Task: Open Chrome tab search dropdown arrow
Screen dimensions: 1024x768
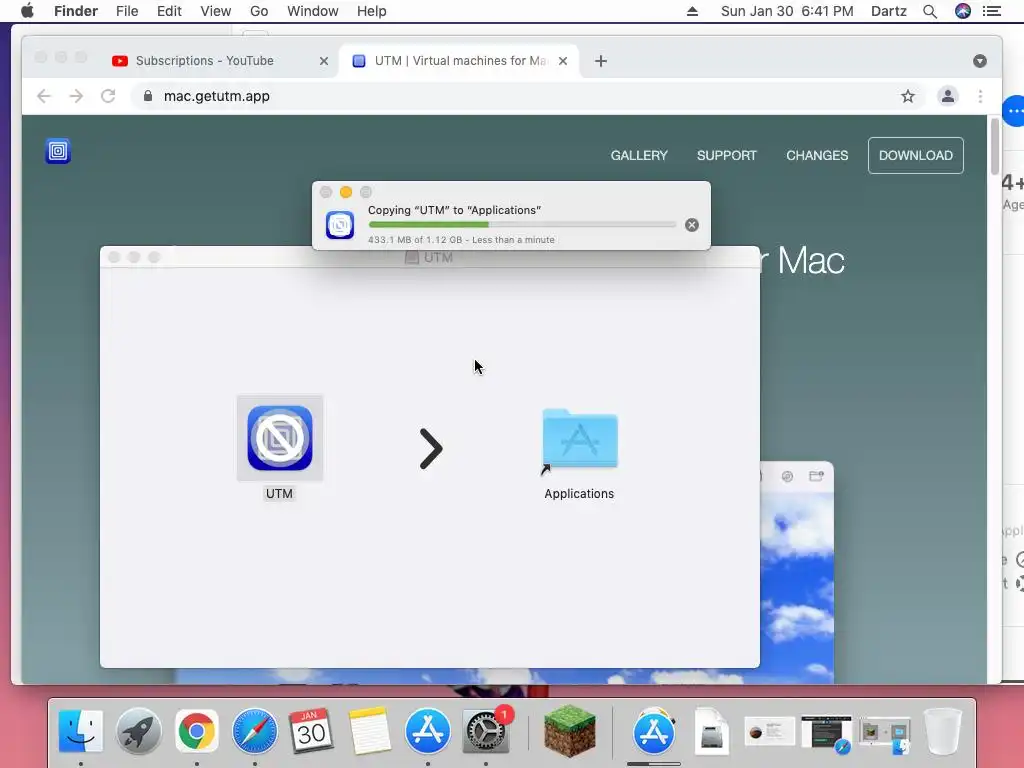Action: coord(980,61)
